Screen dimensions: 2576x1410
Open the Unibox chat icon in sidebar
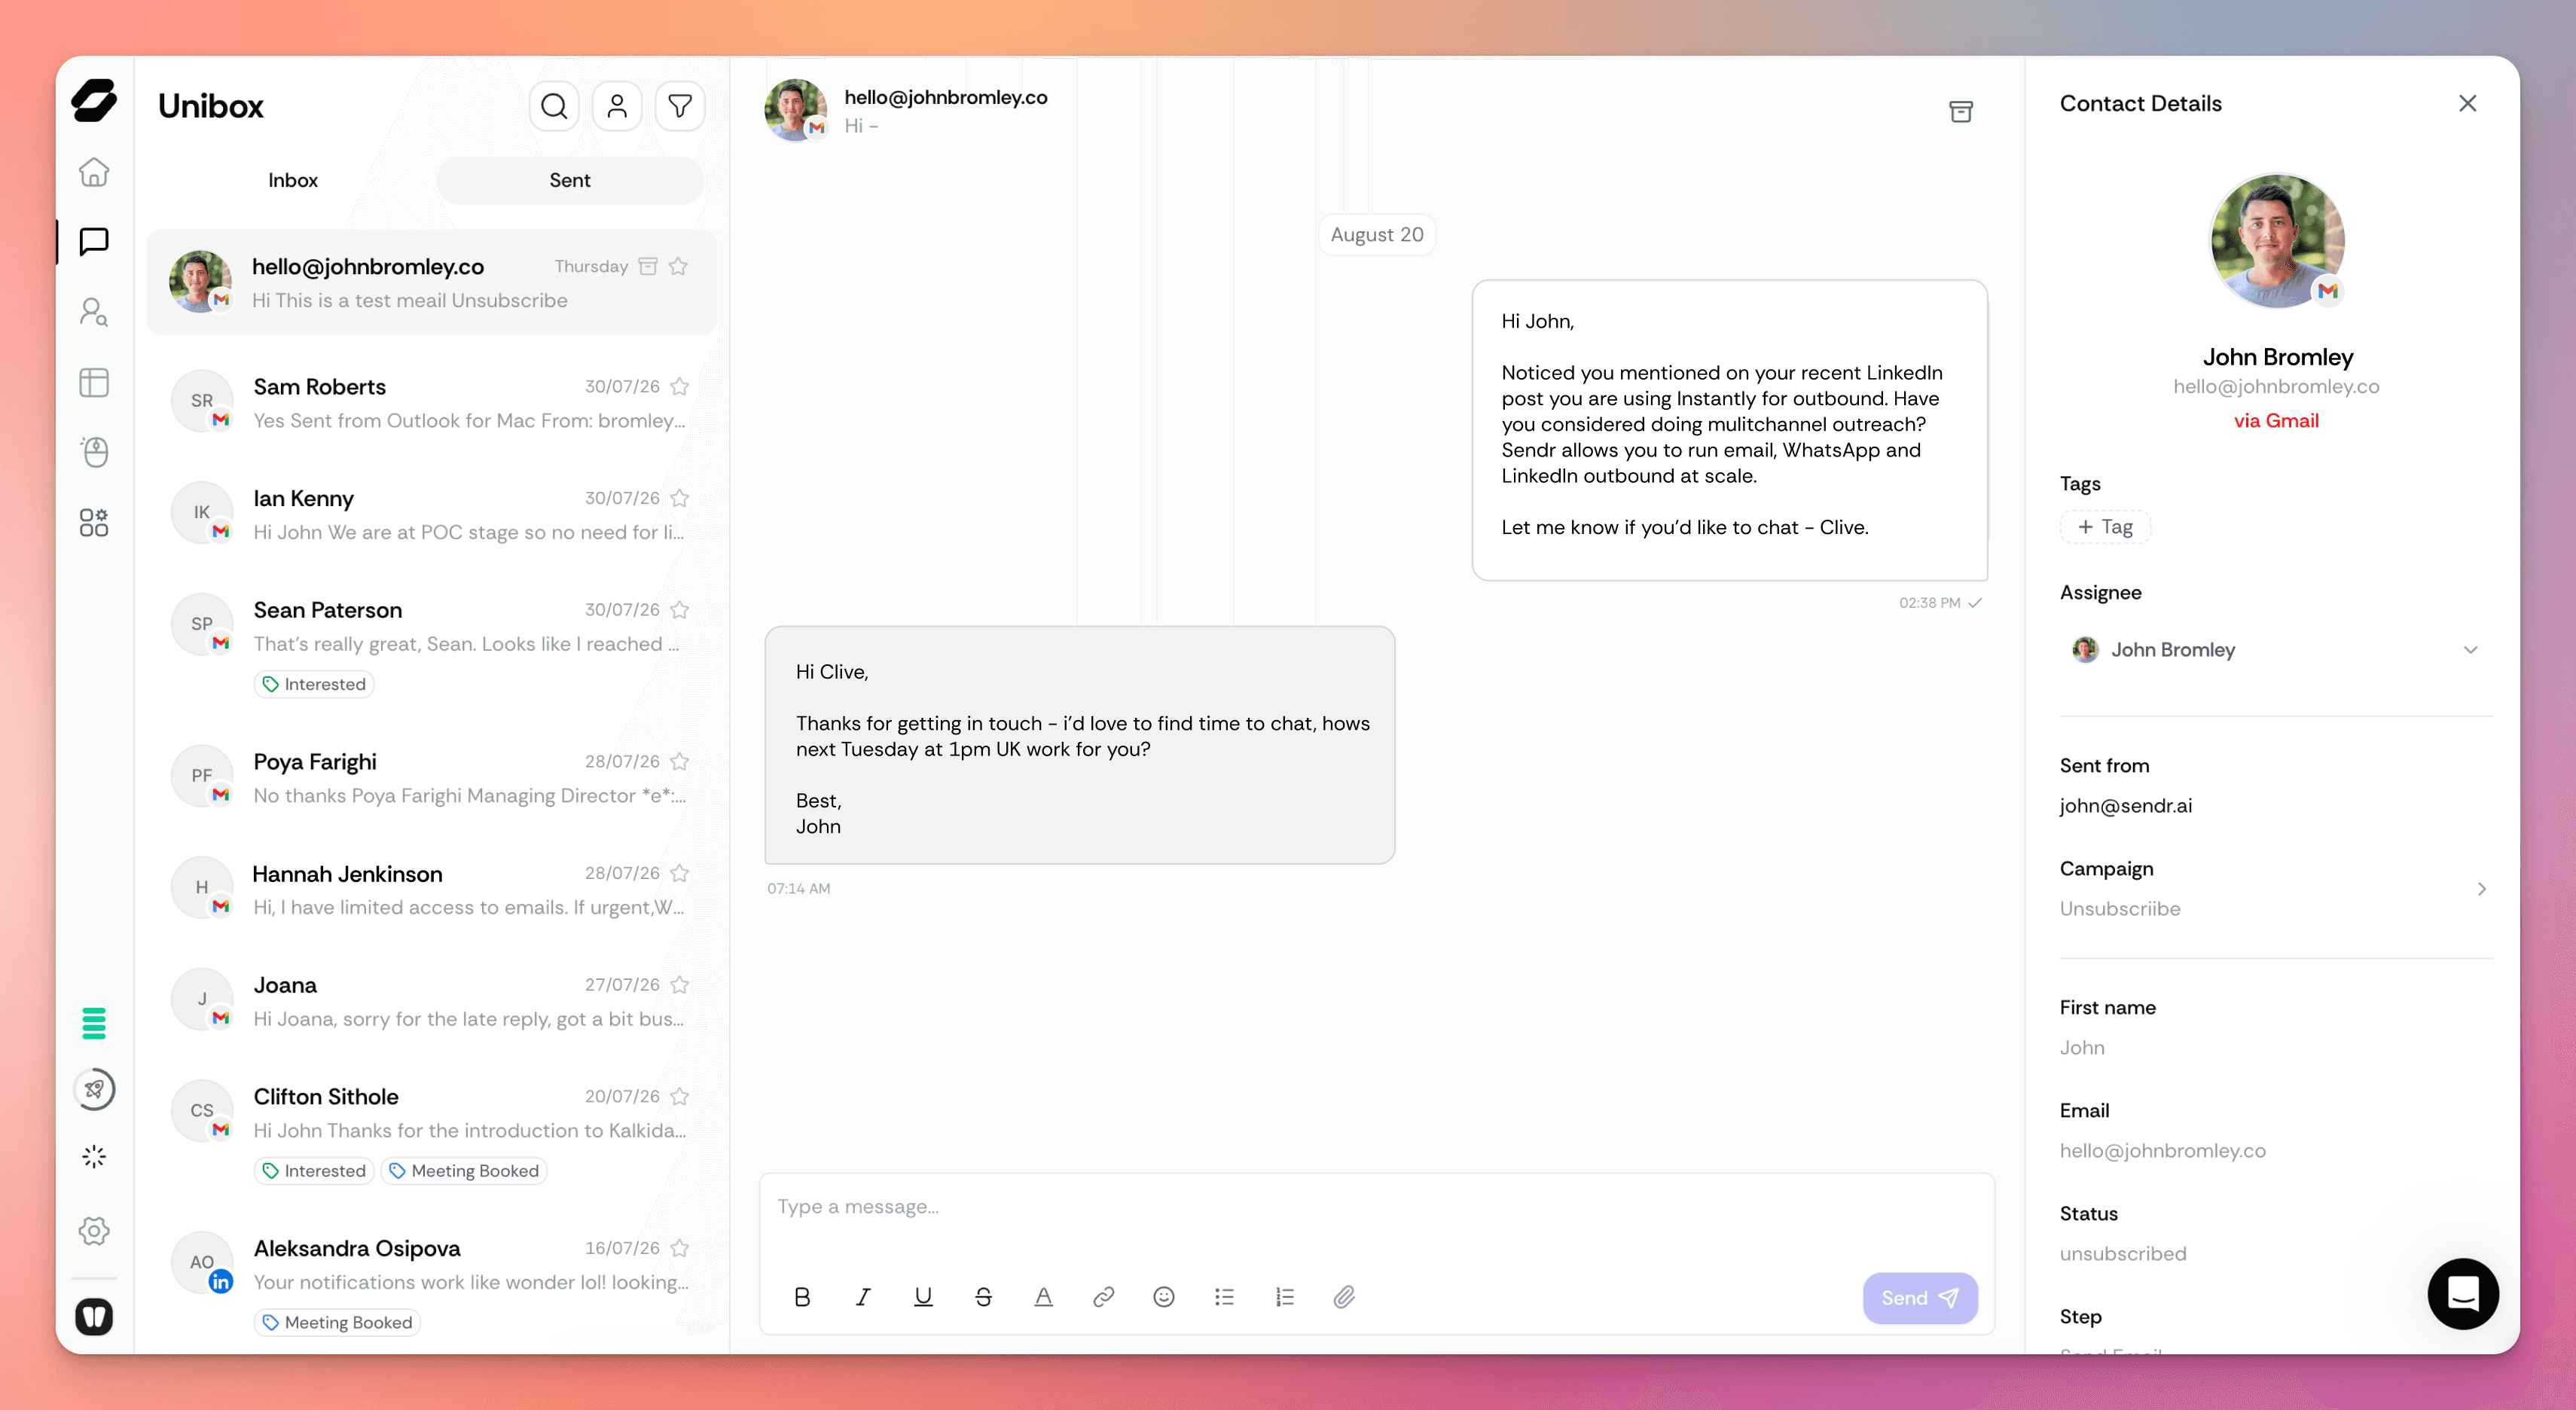click(94, 241)
